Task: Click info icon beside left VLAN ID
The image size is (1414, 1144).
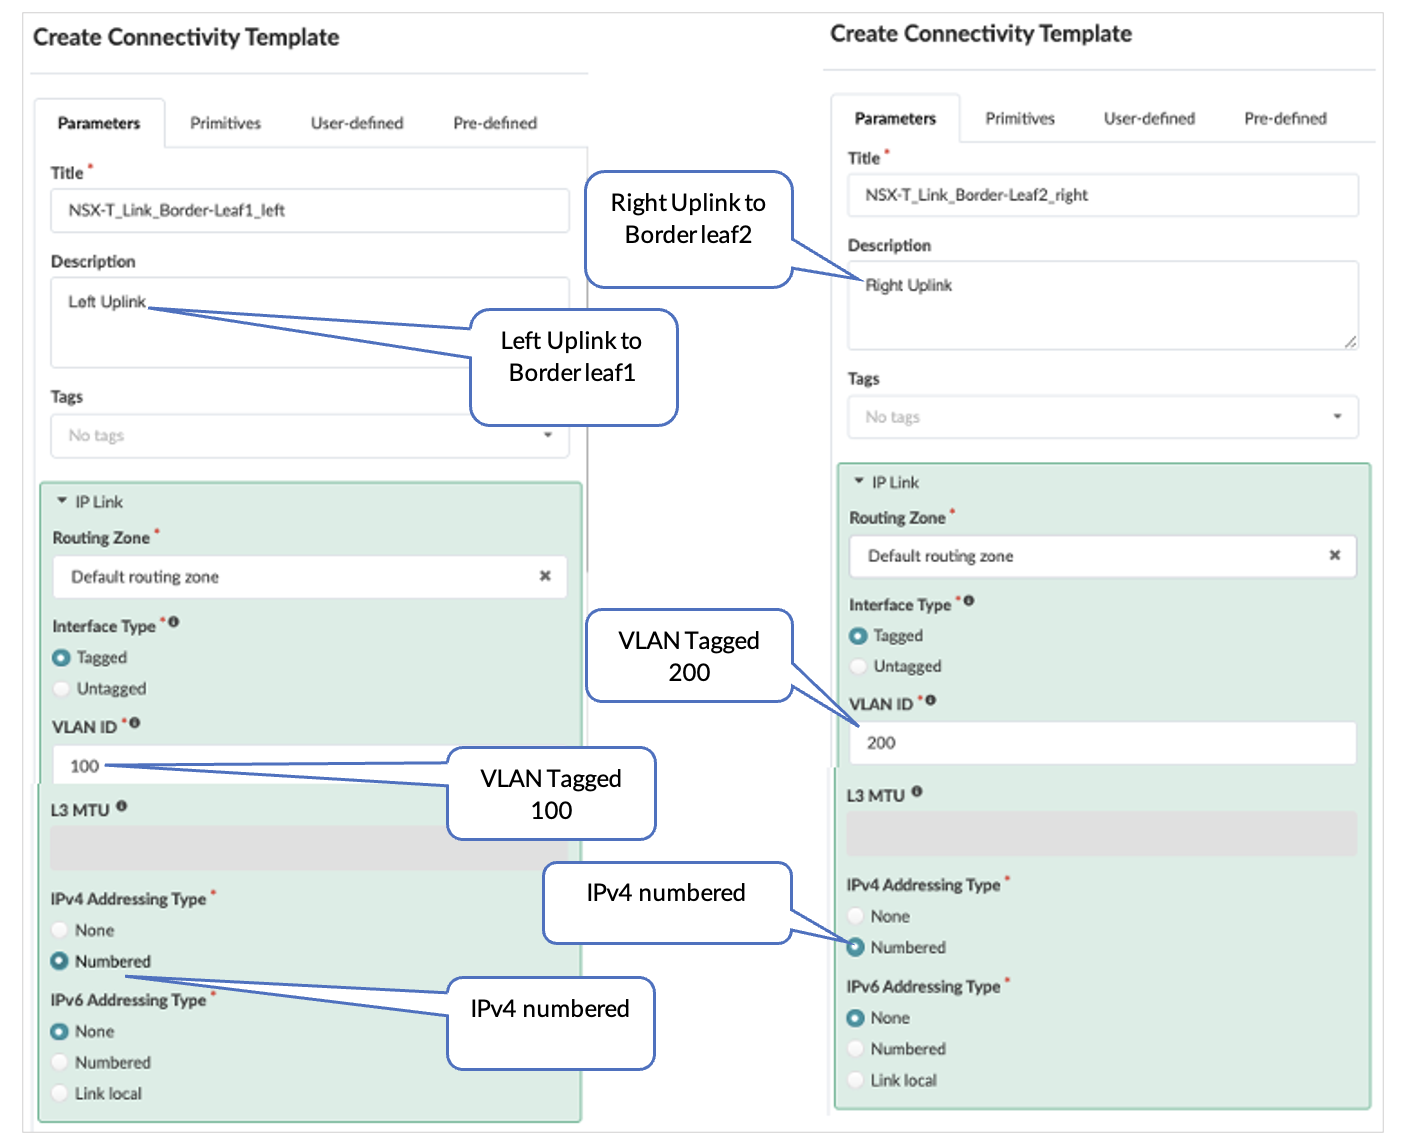Action: [135, 723]
